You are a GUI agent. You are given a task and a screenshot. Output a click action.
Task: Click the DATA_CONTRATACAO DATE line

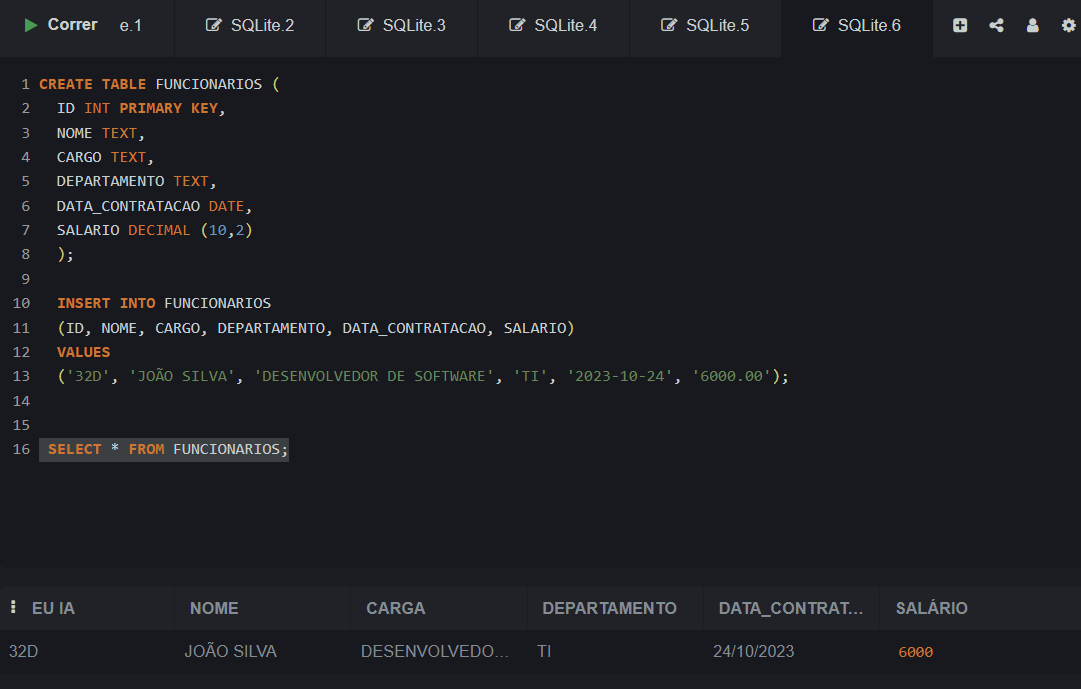(x=154, y=206)
